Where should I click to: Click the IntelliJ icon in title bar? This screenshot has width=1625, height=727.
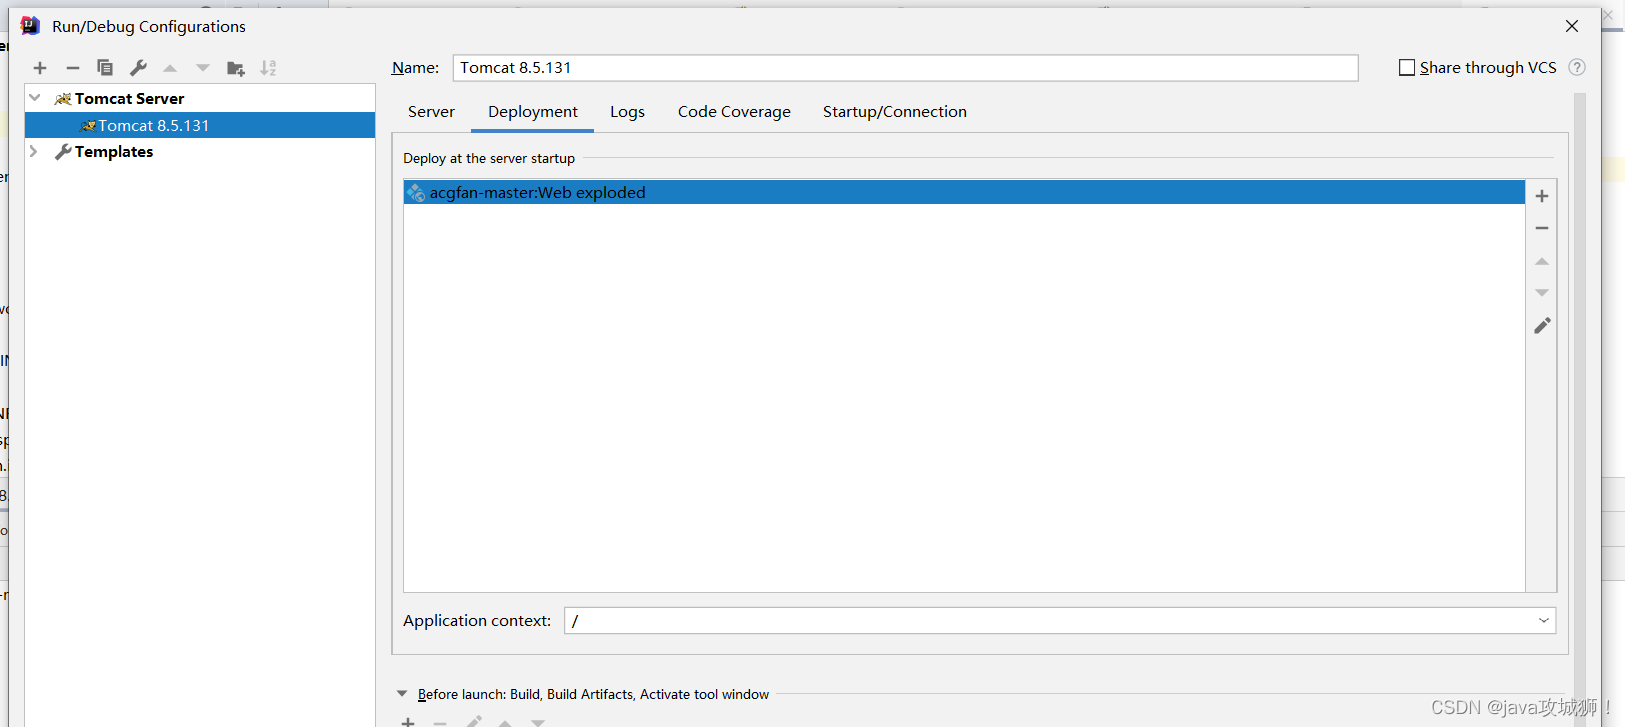point(30,26)
